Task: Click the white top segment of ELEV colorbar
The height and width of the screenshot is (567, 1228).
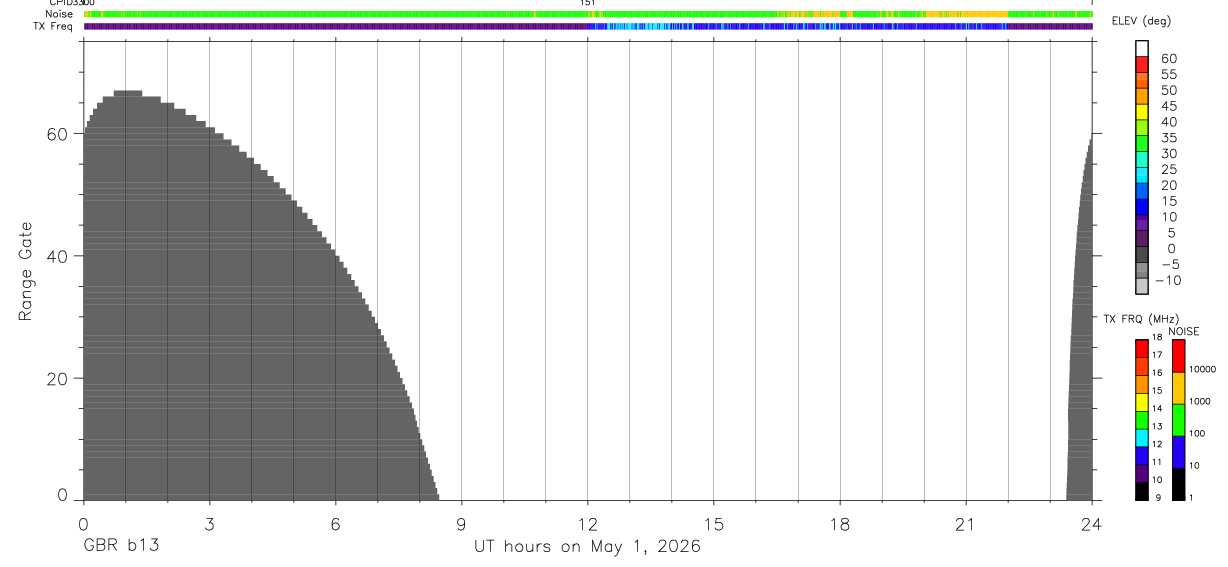Action: pos(1142,47)
